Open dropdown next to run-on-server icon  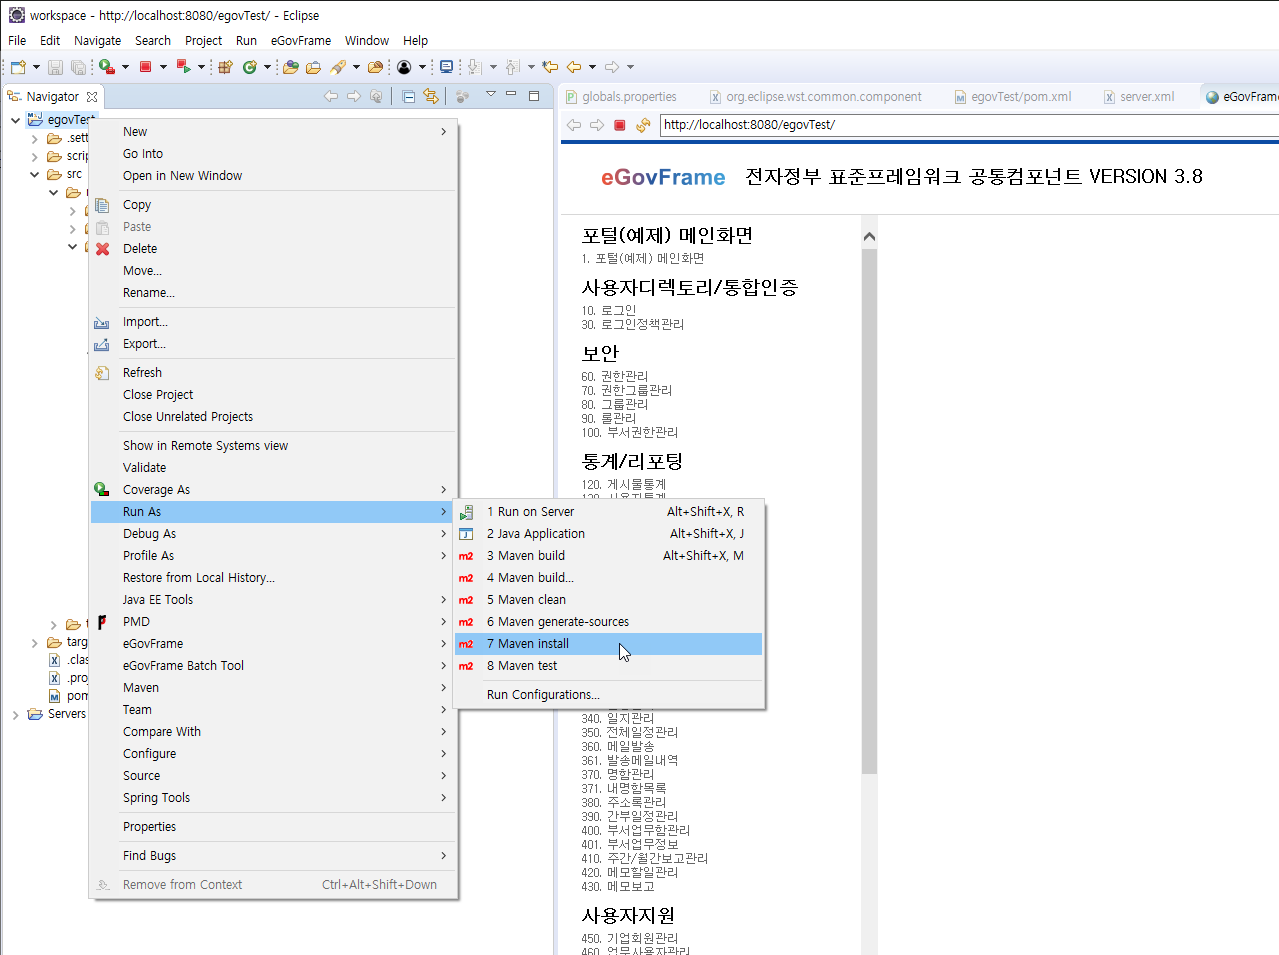(x=125, y=67)
